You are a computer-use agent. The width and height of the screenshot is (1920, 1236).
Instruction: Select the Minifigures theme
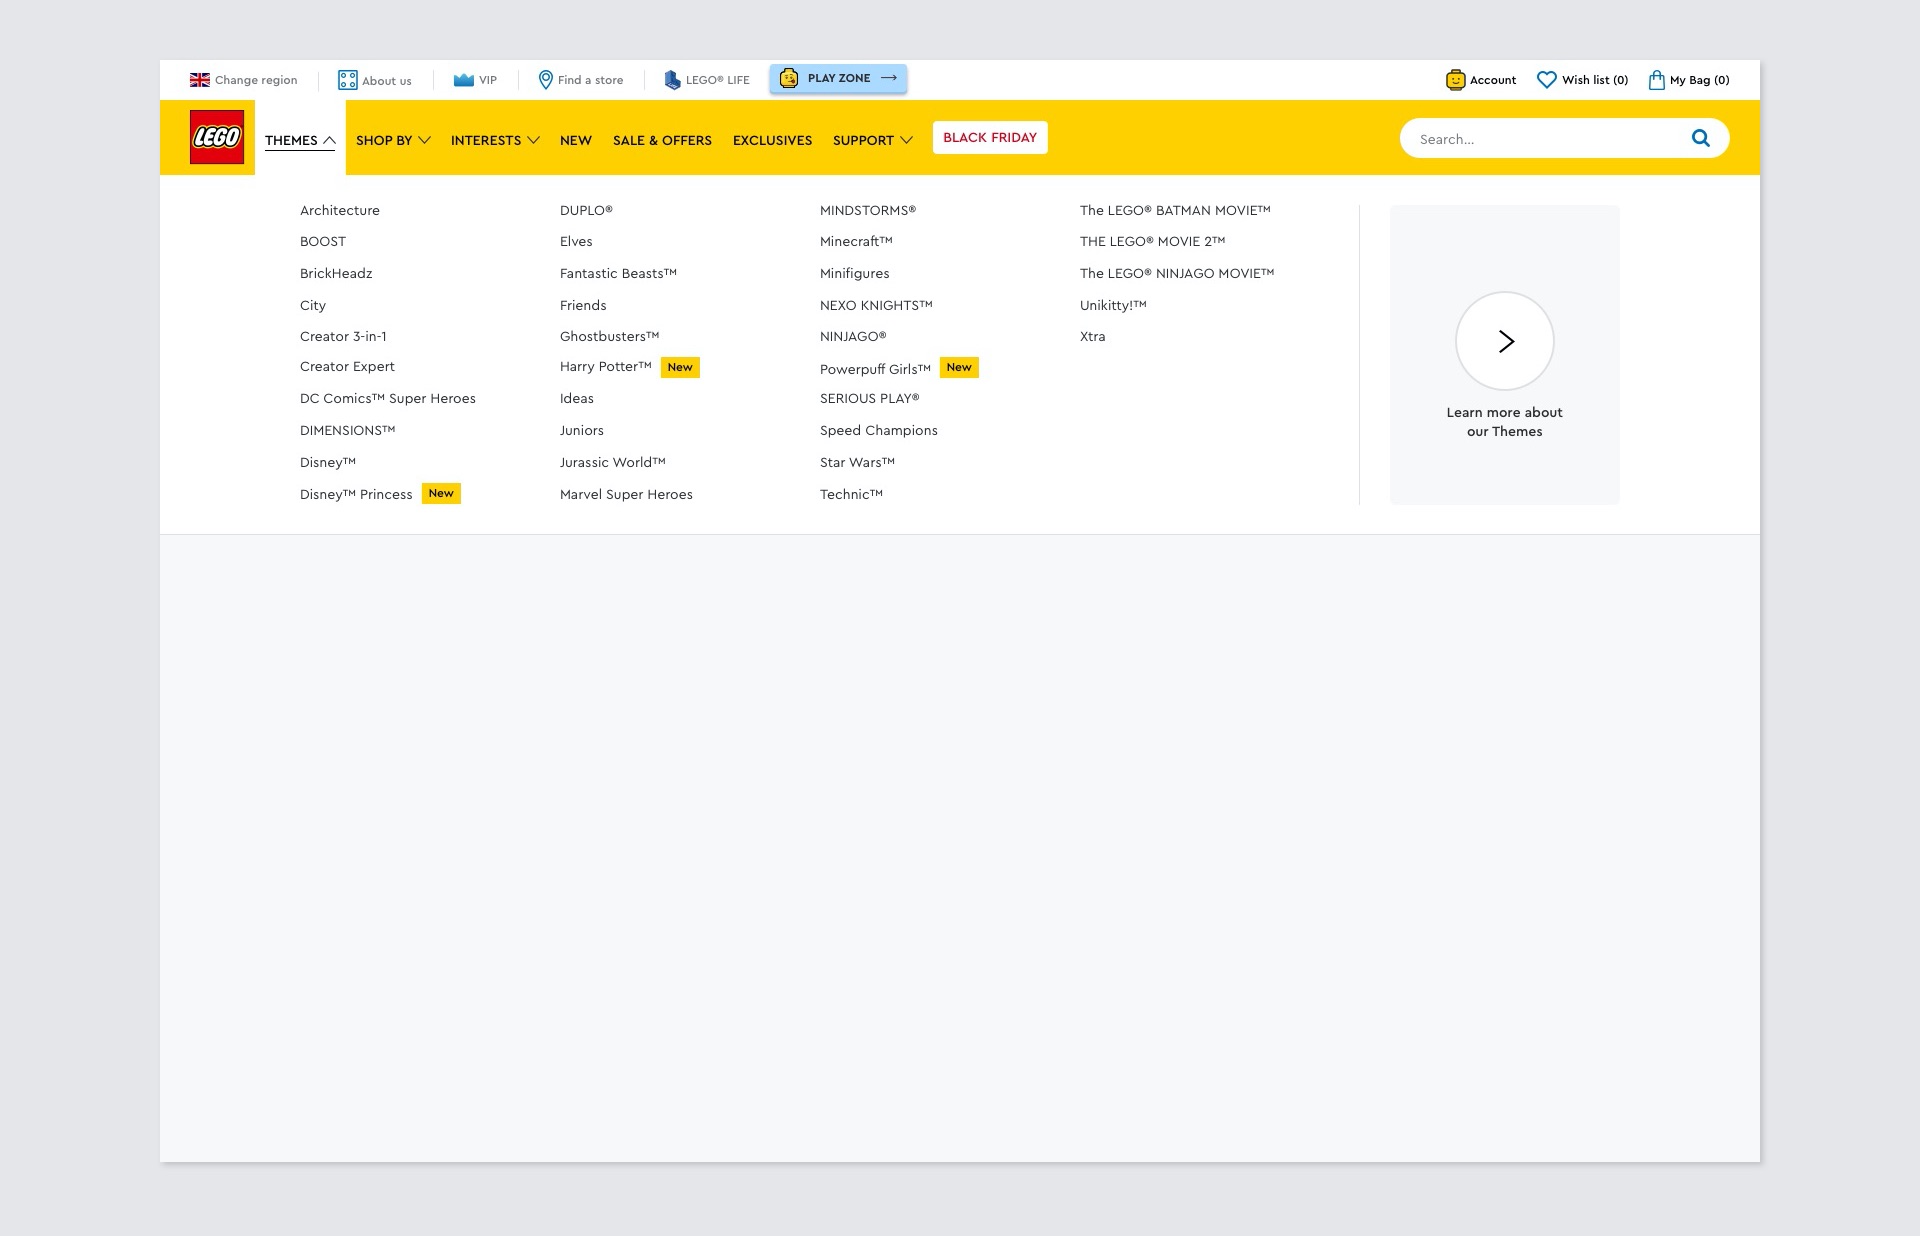click(855, 273)
